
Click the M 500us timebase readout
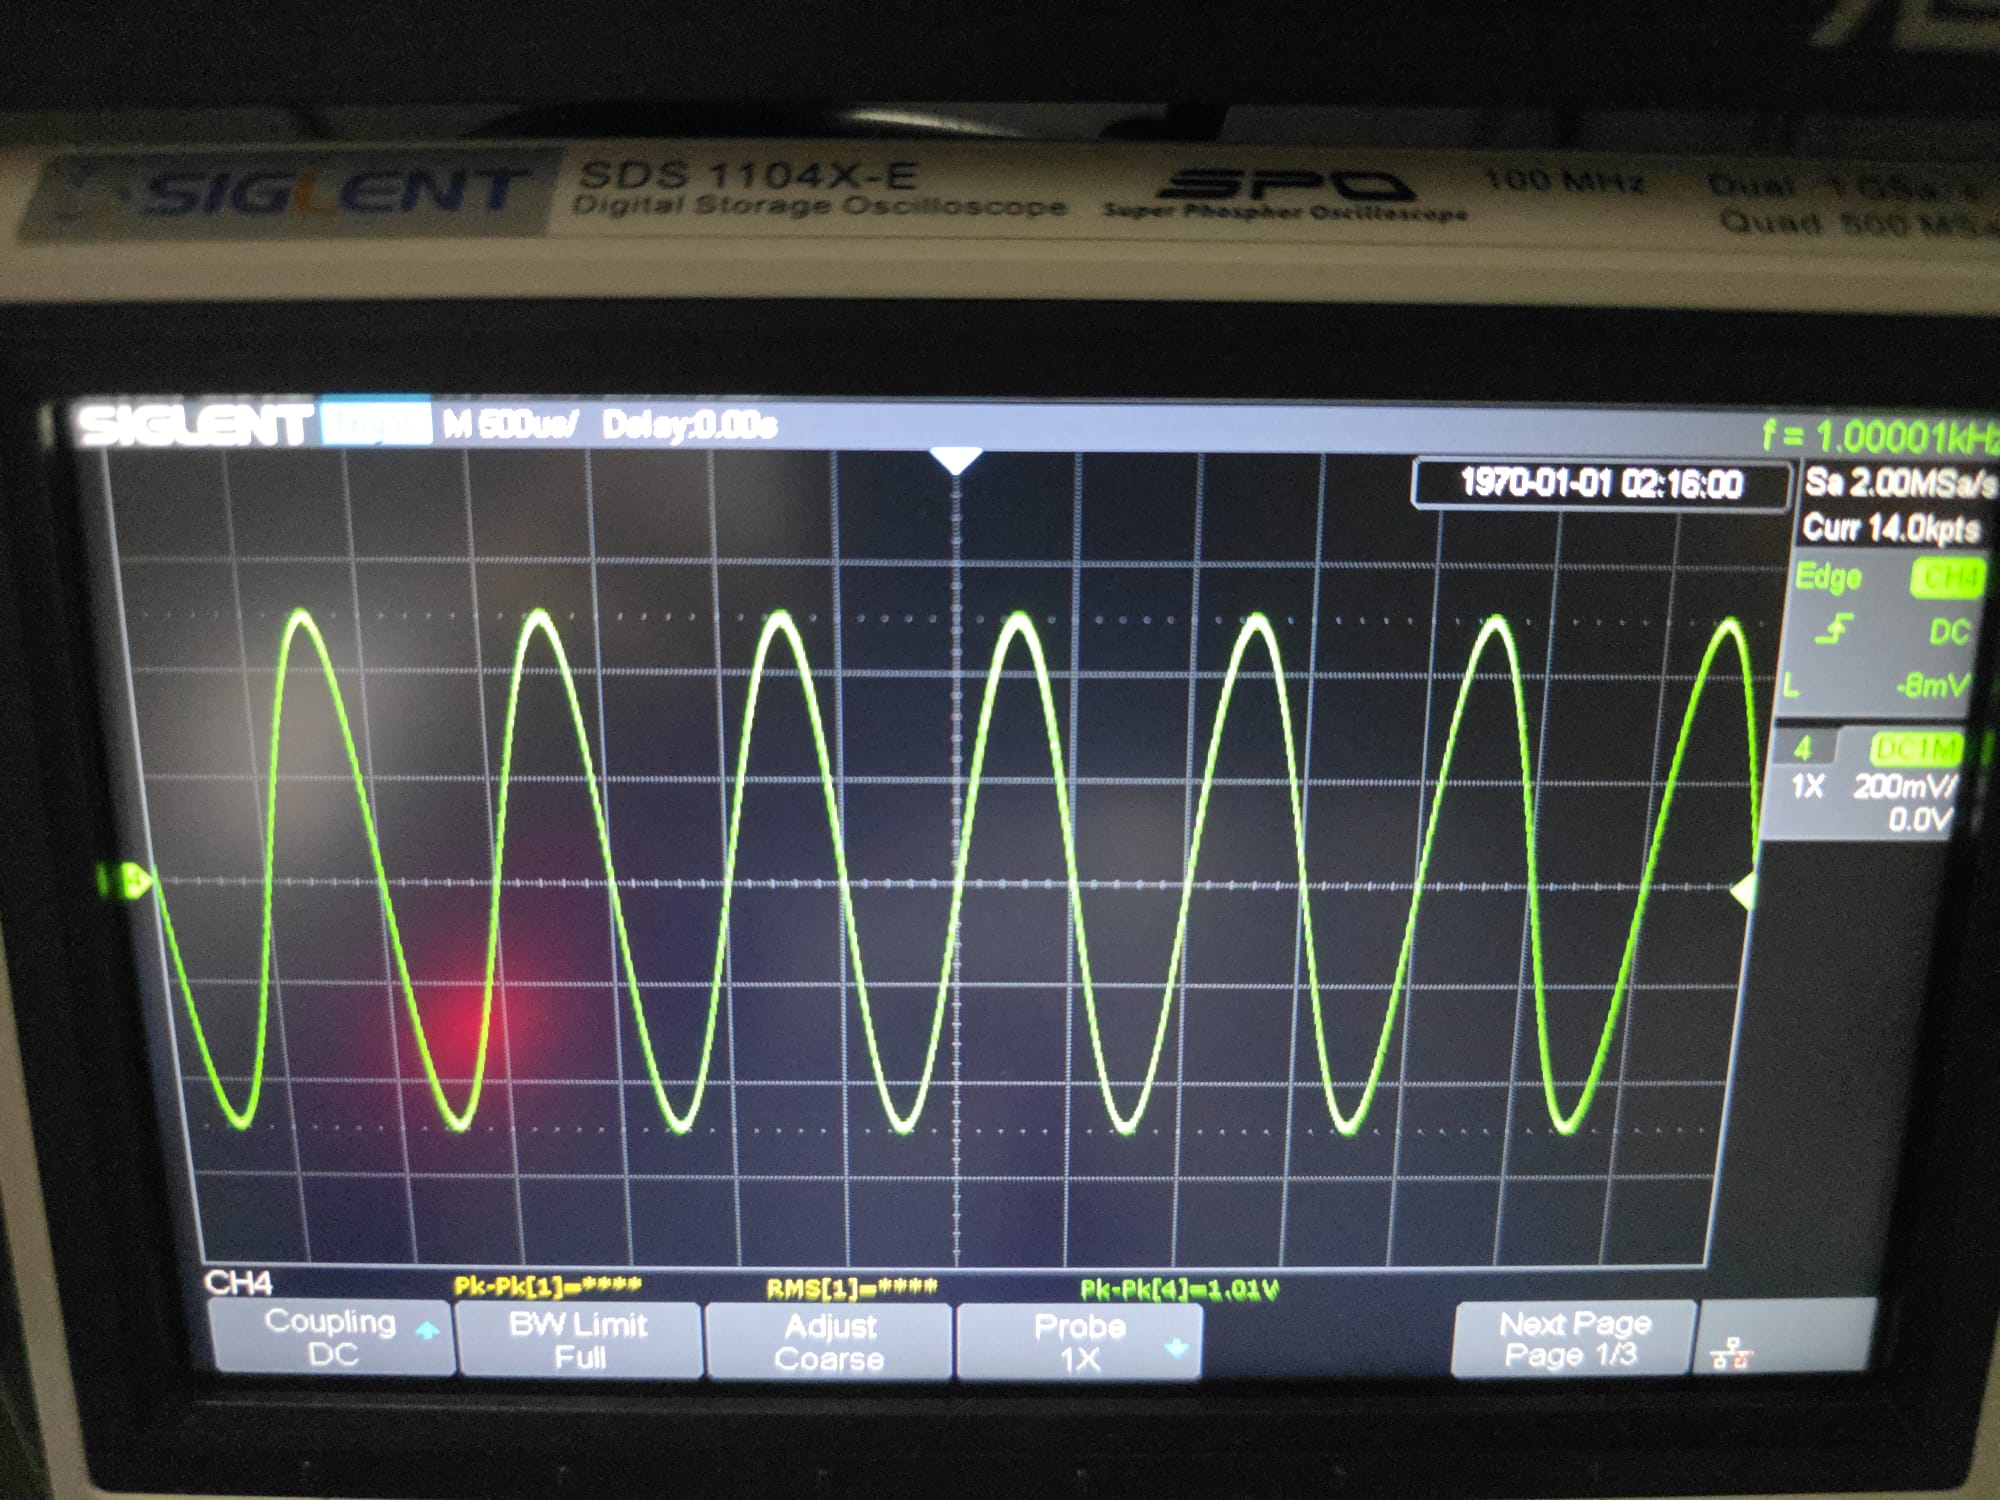coord(510,425)
